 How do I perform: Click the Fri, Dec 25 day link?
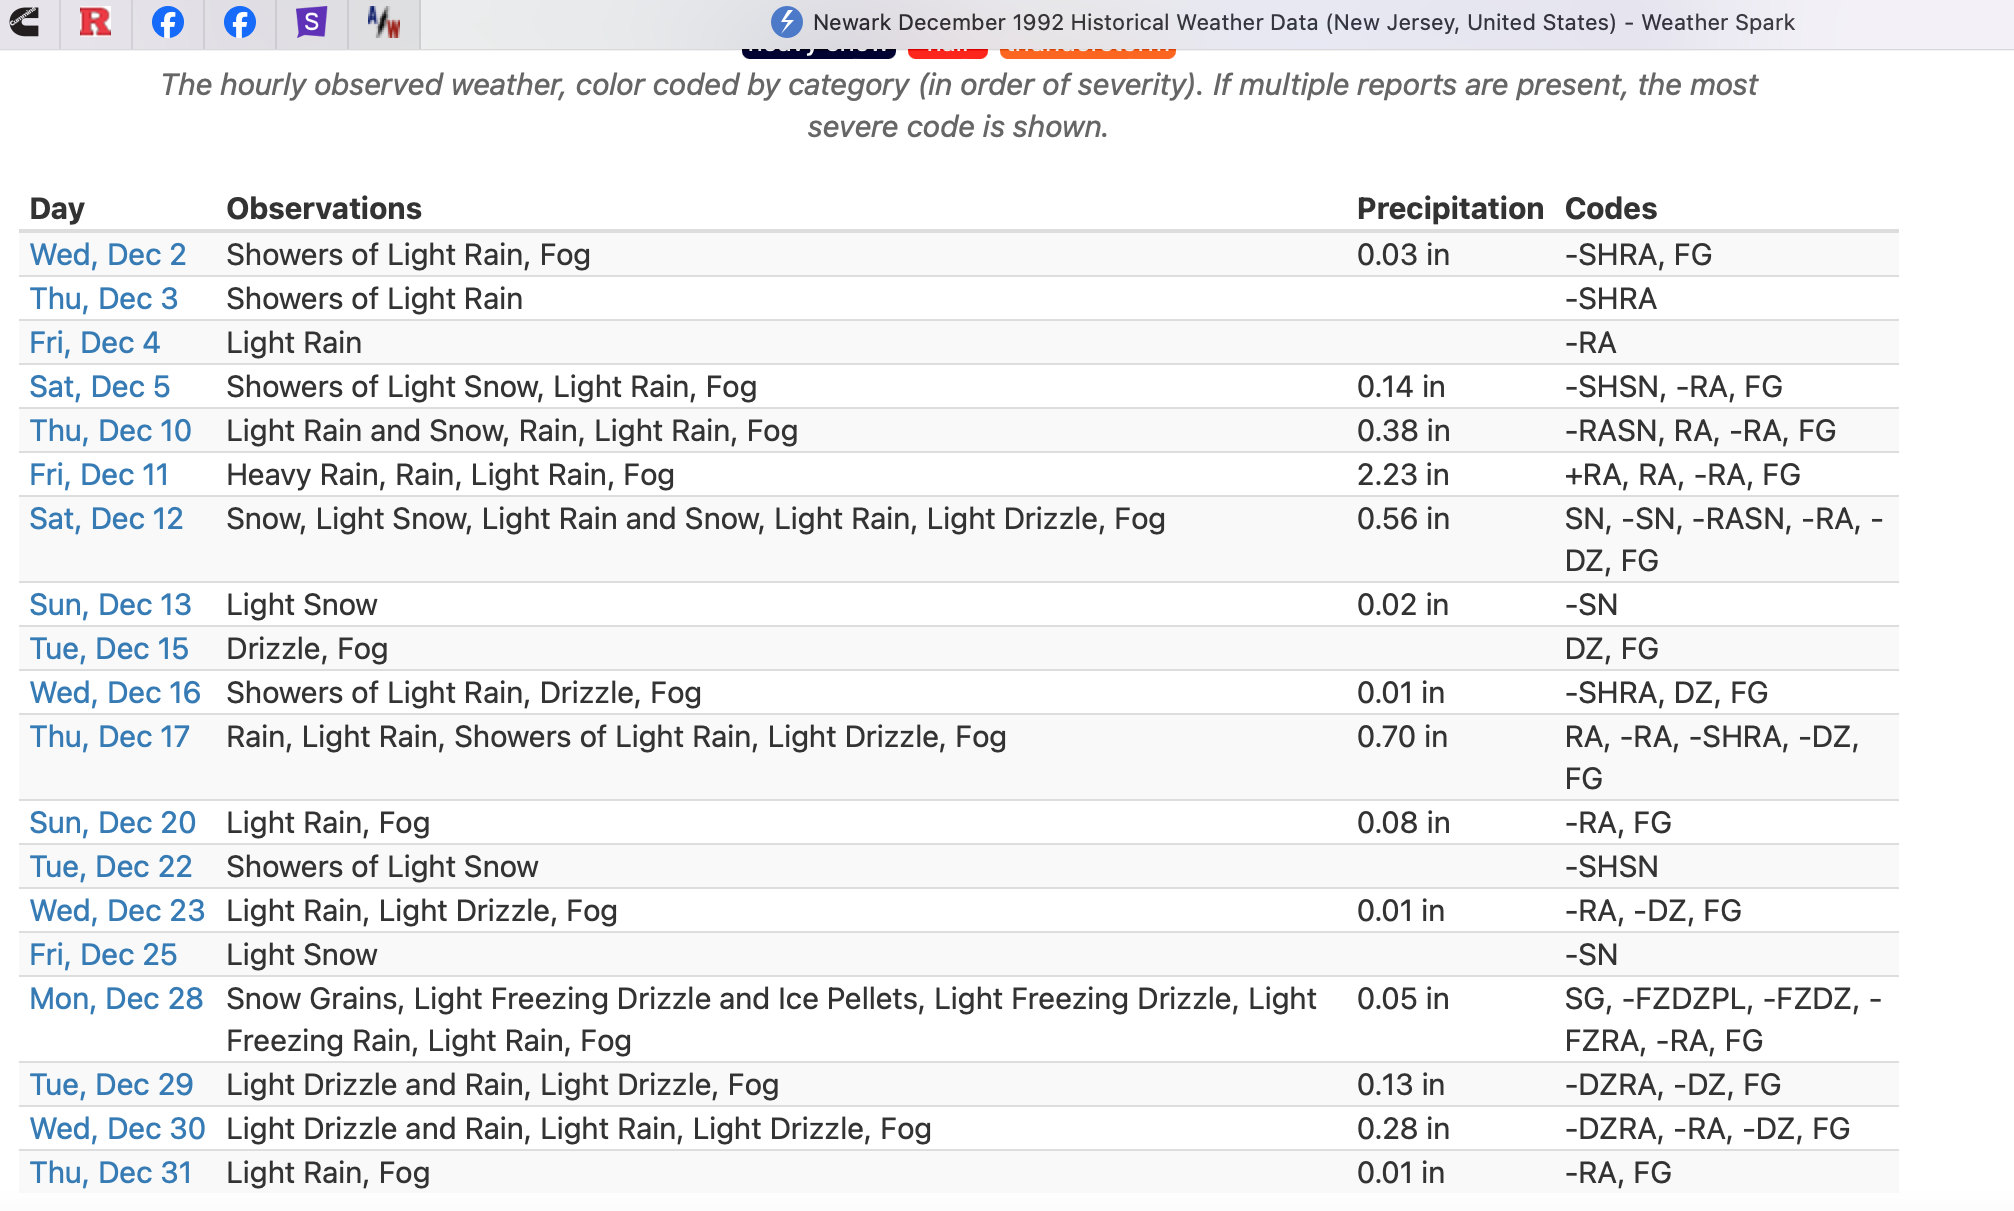pyautogui.click(x=103, y=955)
